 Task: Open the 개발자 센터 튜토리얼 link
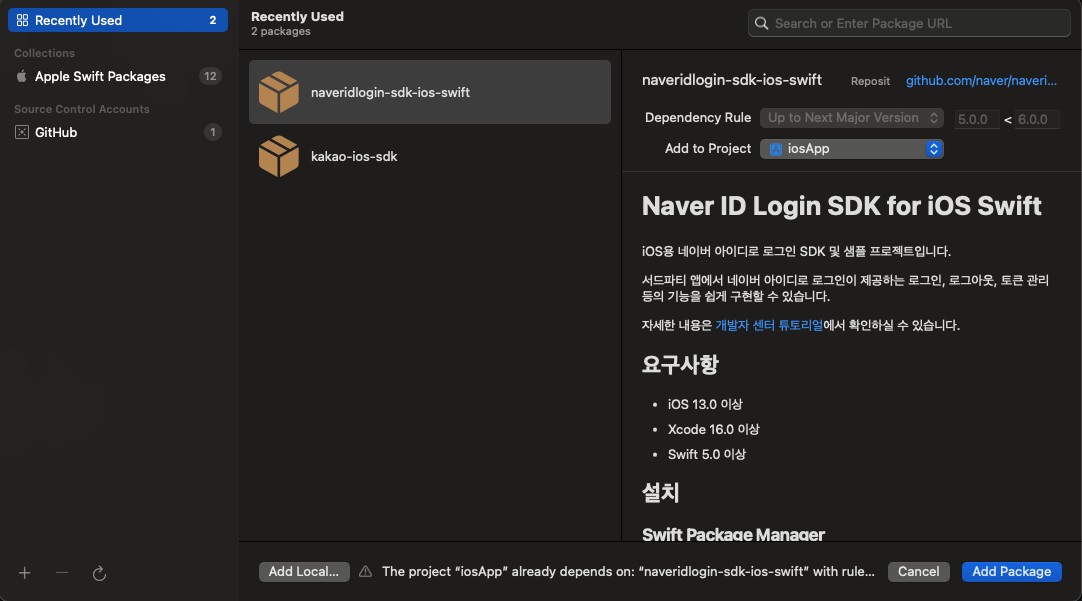tap(769, 326)
